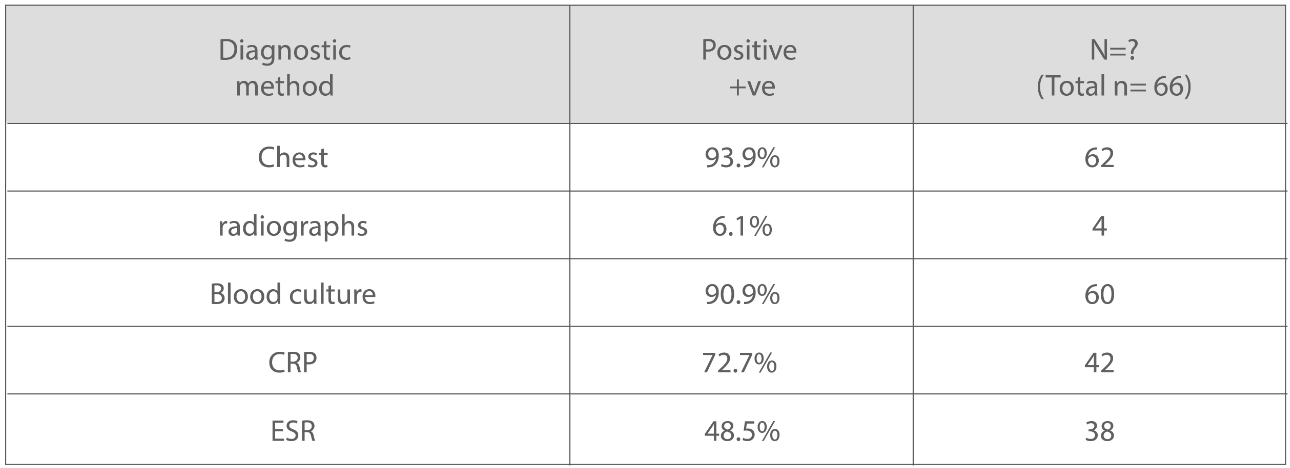Select the cell containing 38

pyautogui.click(x=1099, y=433)
